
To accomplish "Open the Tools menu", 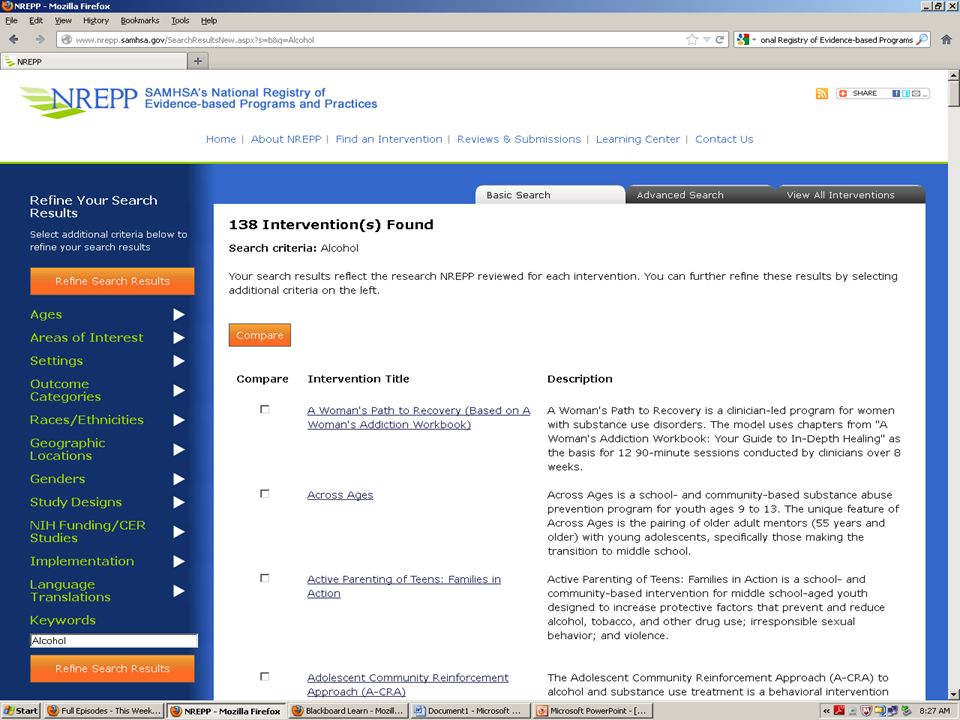I will point(180,20).
